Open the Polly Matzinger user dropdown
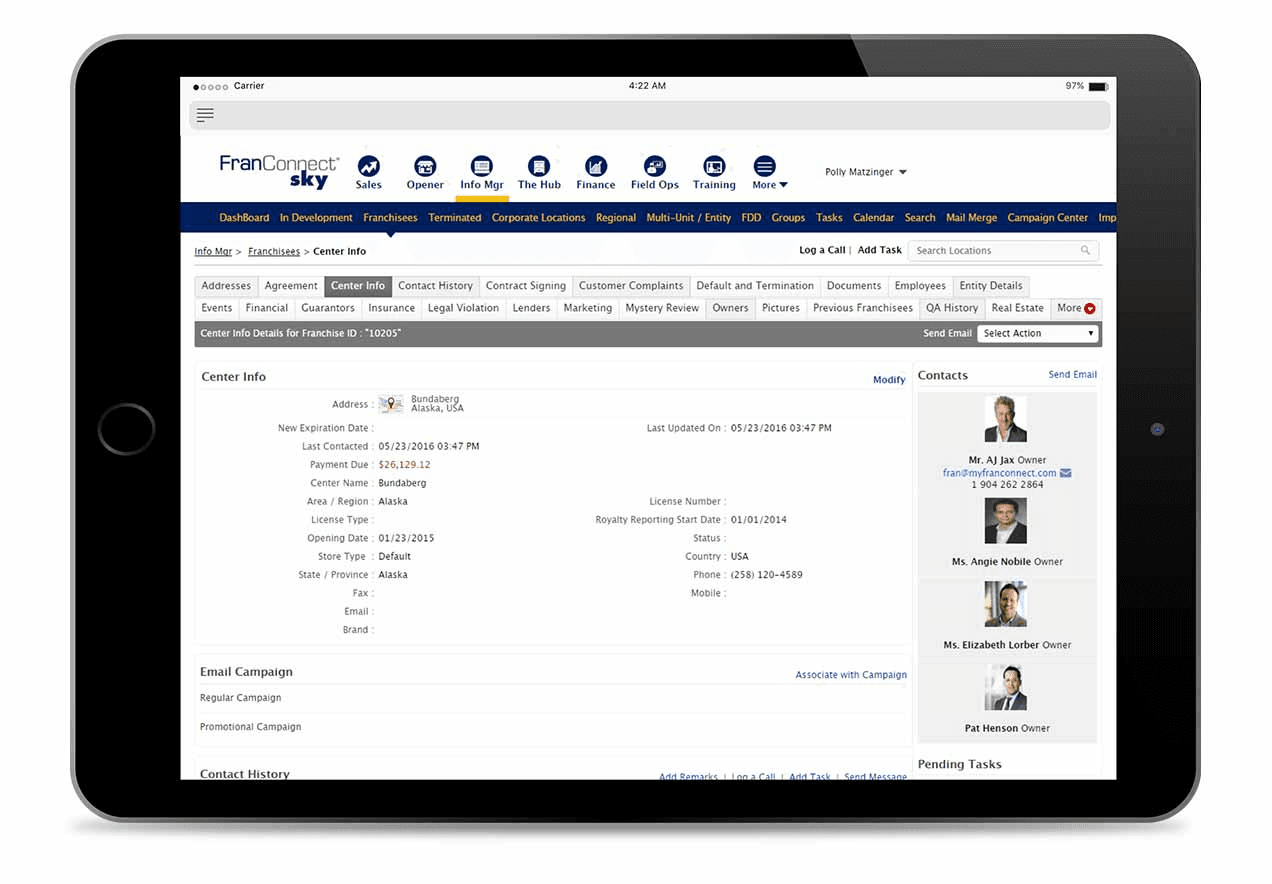1272x884 pixels. pos(866,172)
